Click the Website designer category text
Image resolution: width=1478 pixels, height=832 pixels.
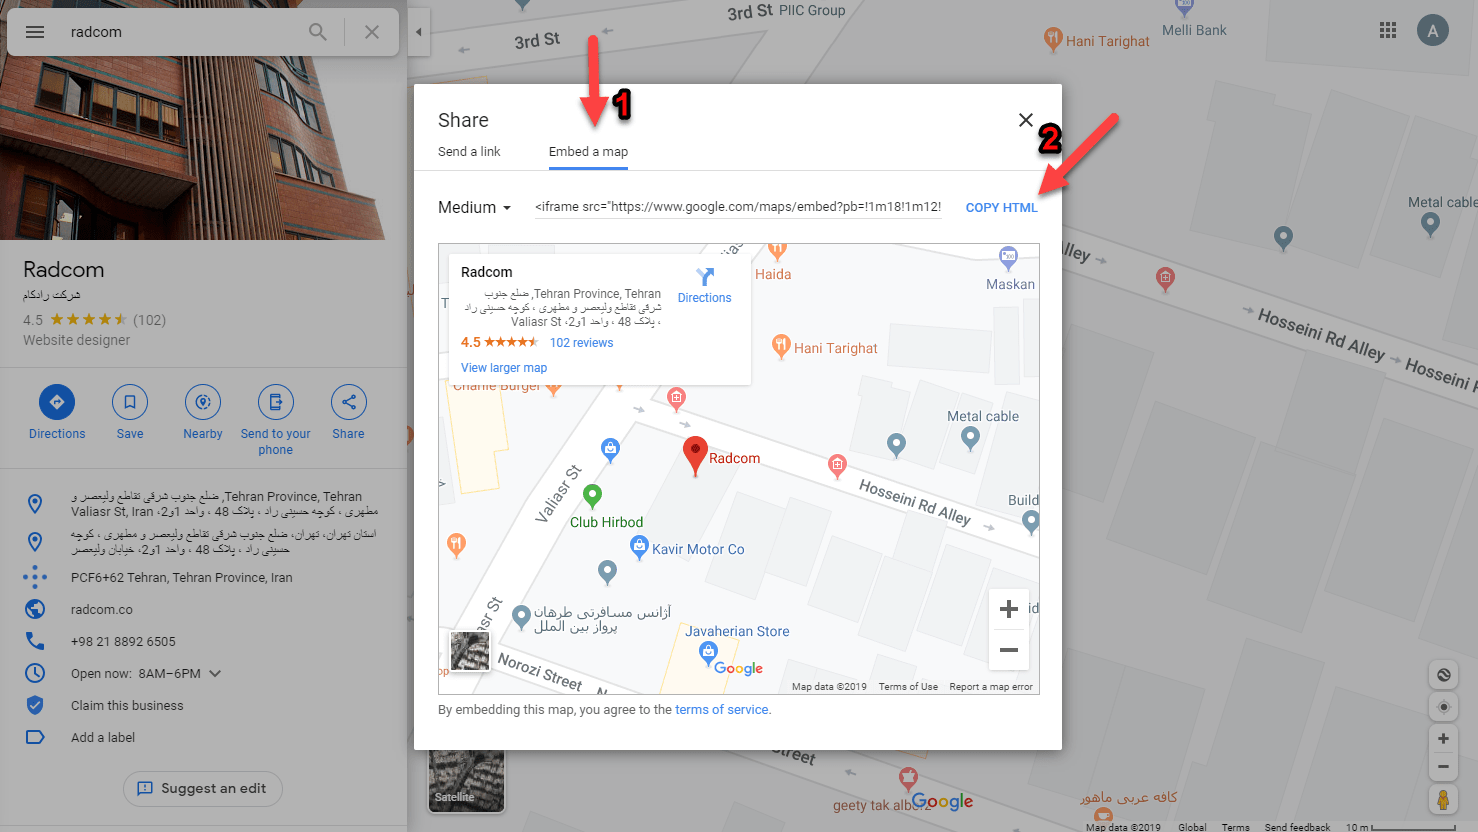point(77,340)
